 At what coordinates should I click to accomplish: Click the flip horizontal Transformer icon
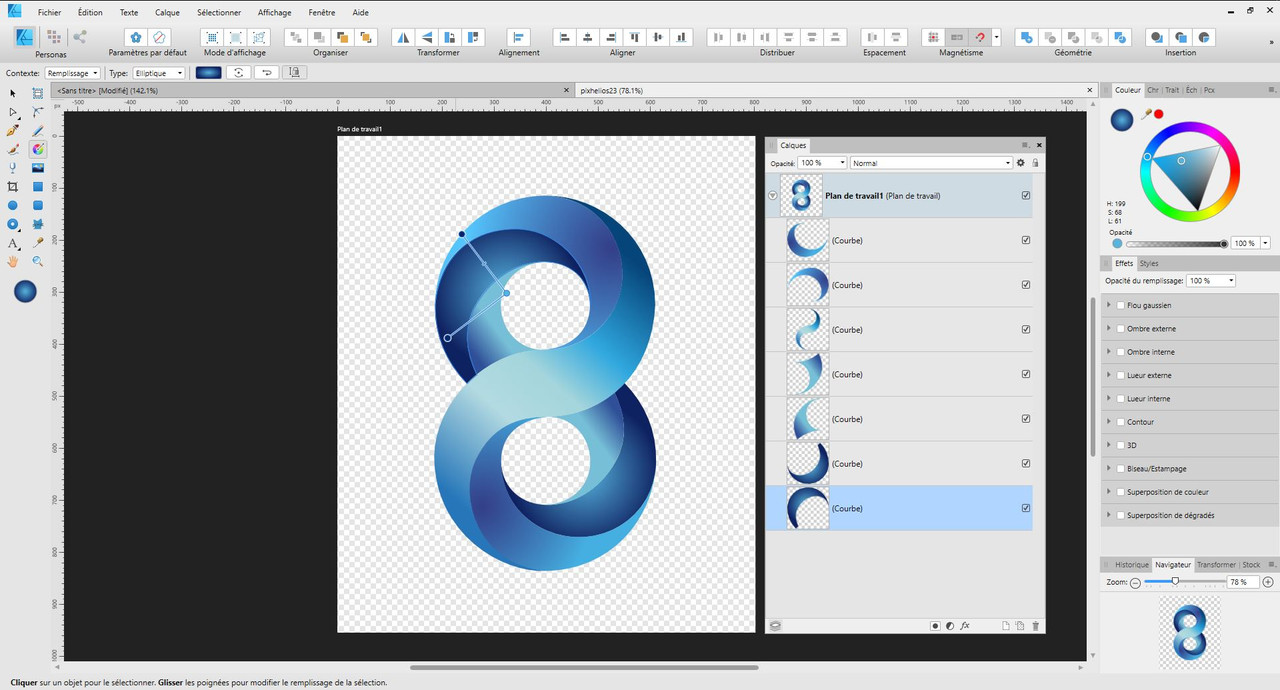pyautogui.click(x=404, y=37)
